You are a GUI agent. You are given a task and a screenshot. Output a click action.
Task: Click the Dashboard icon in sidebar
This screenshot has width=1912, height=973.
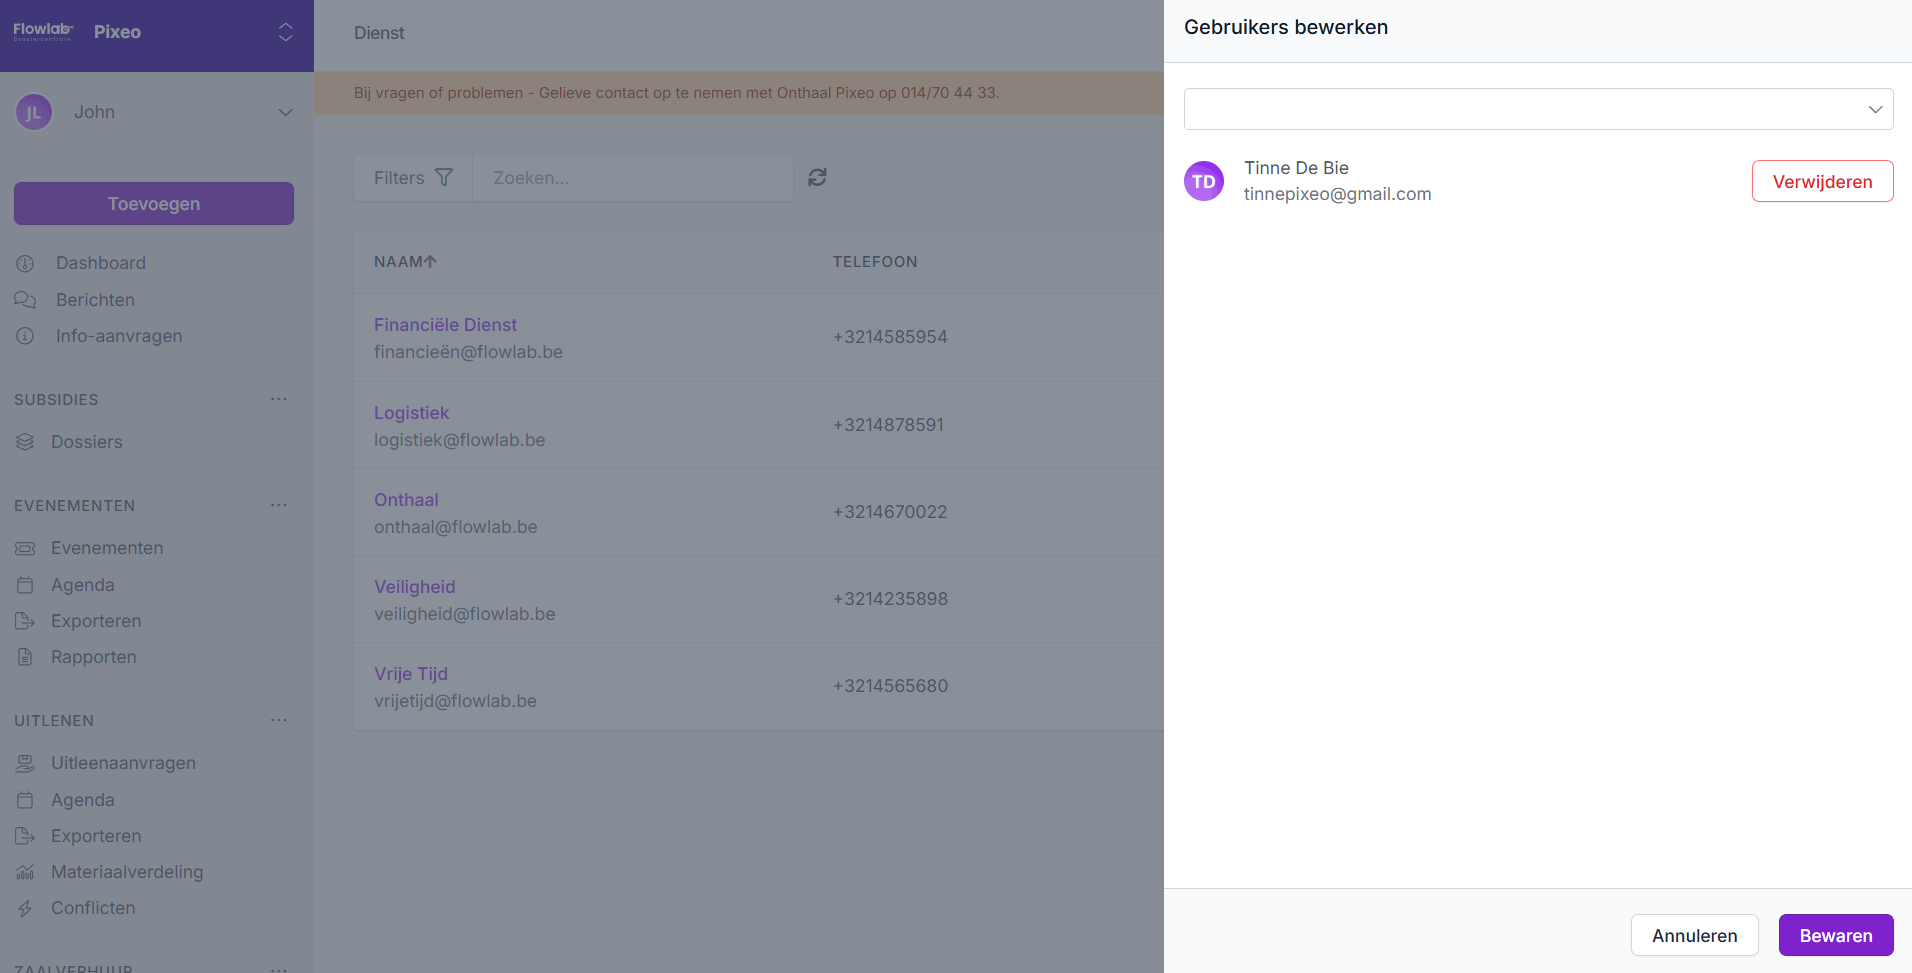[25, 263]
